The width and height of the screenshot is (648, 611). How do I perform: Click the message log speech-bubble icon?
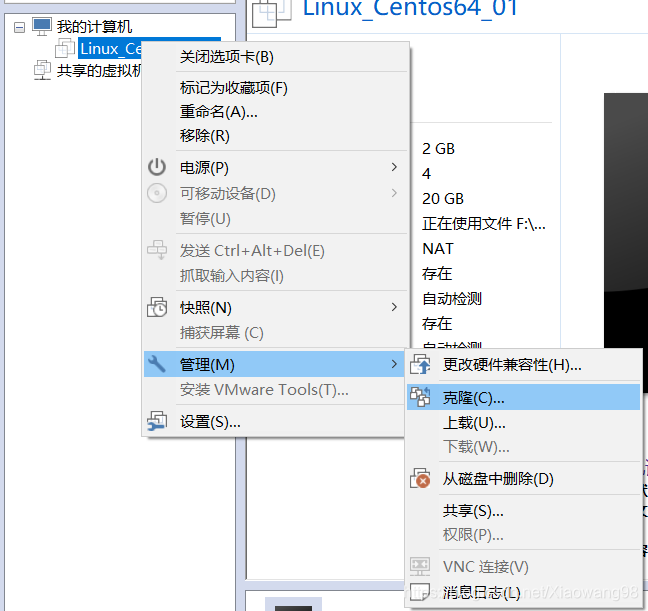point(419,592)
